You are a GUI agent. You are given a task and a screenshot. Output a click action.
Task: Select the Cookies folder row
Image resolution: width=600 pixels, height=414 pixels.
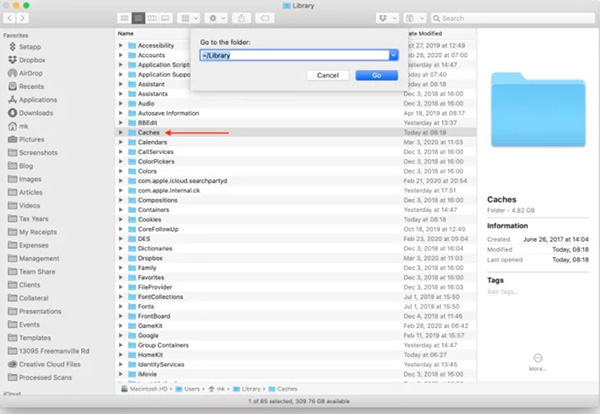pyautogui.click(x=296, y=220)
